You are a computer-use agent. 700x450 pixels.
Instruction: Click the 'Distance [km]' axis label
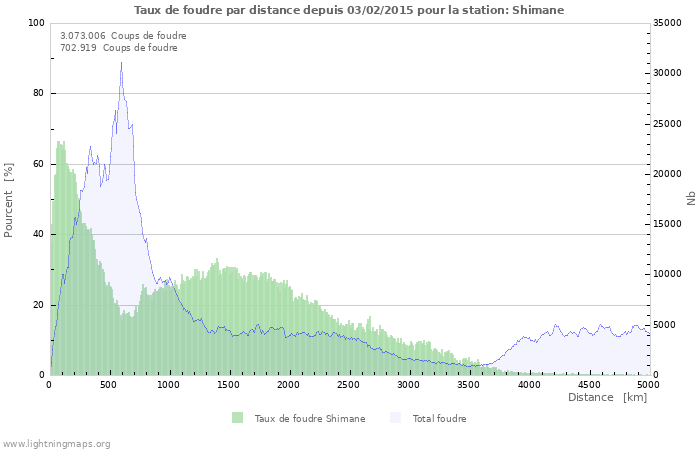pos(607,397)
